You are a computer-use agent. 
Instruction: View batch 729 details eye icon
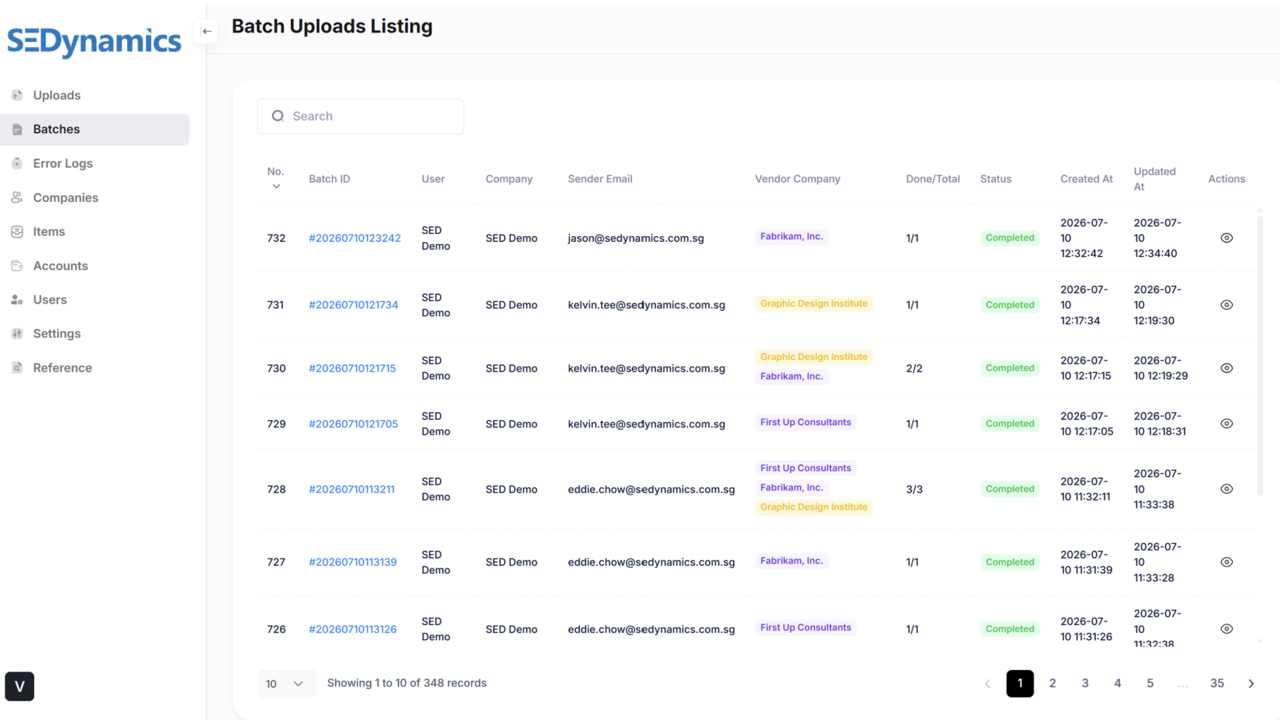[x=1227, y=424]
